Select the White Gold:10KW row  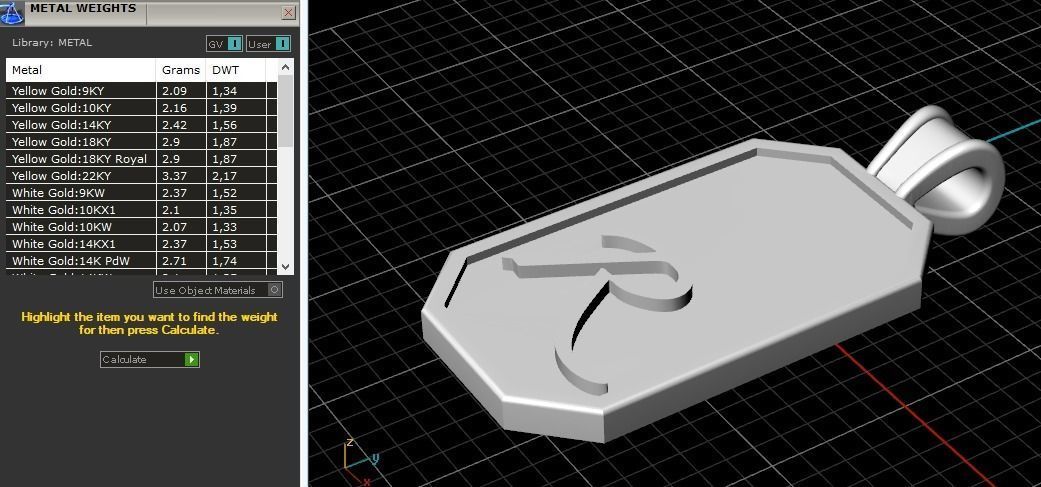141,227
